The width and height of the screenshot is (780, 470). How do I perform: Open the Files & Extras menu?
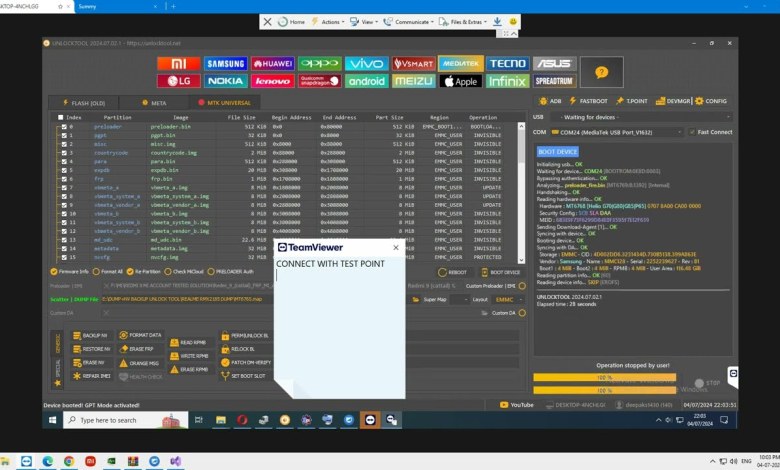click(x=463, y=22)
